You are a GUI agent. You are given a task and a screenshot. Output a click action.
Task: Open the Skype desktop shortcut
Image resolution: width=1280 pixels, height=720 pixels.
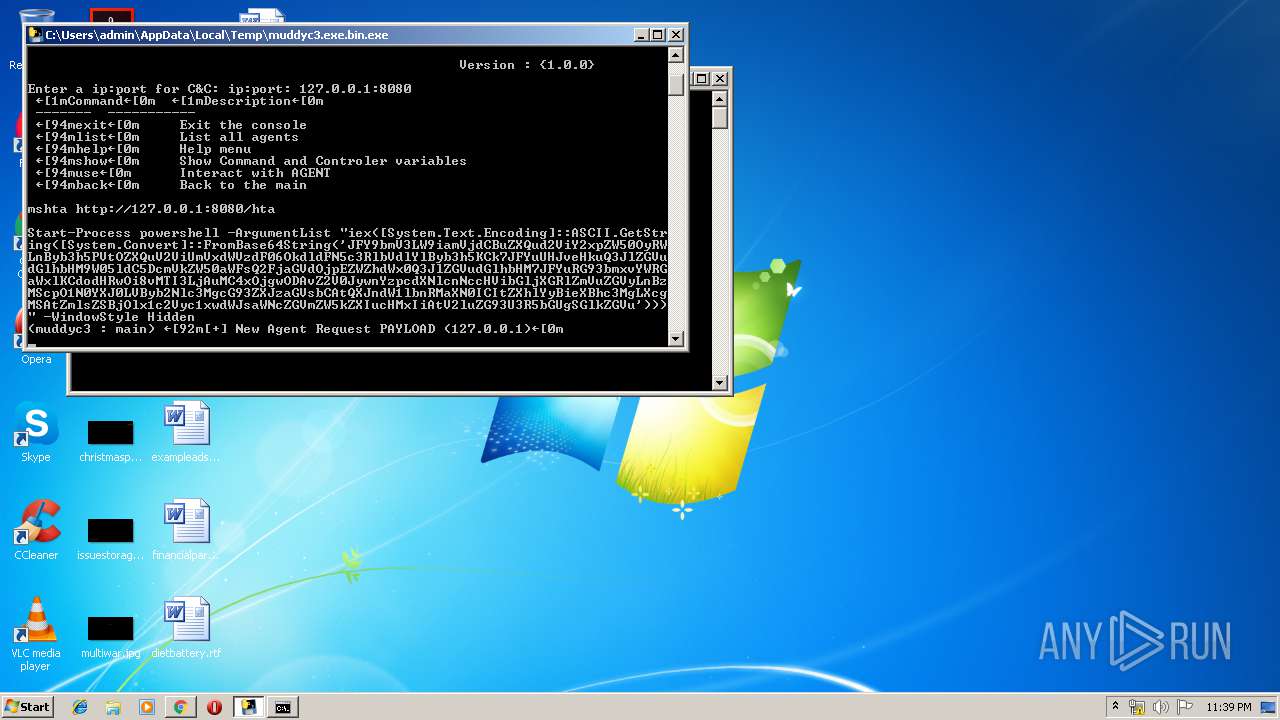(35, 432)
